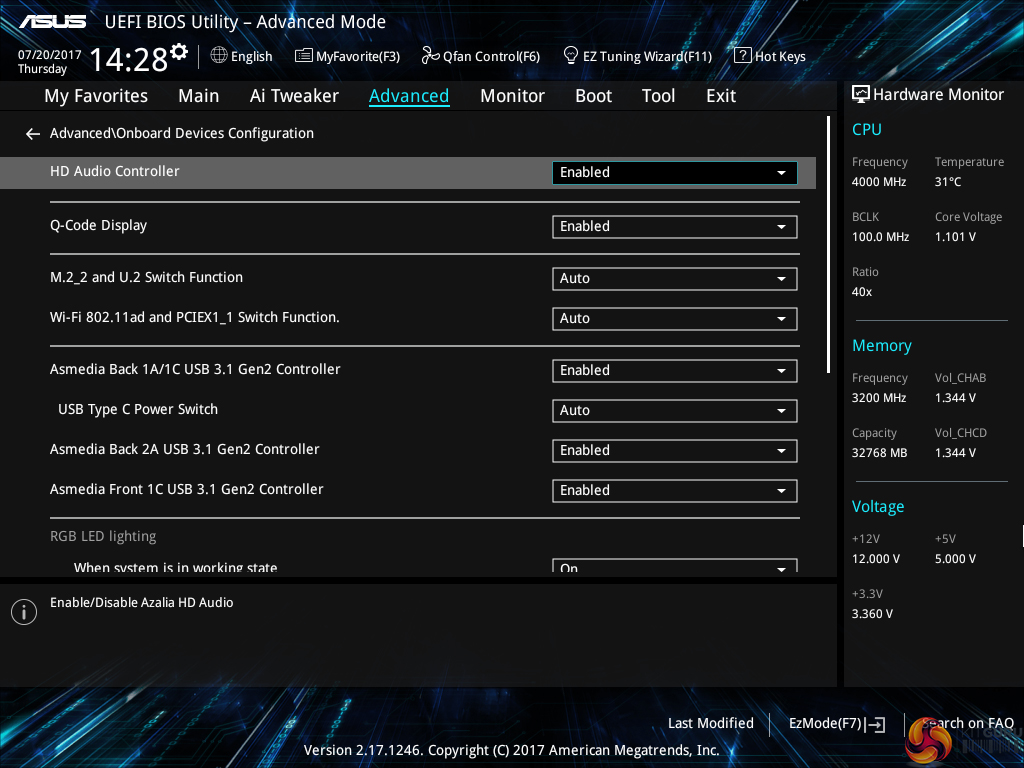The height and width of the screenshot is (768, 1024).
Task: Open MyFavorite(F3) list icon
Action: (x=303, y=56)
